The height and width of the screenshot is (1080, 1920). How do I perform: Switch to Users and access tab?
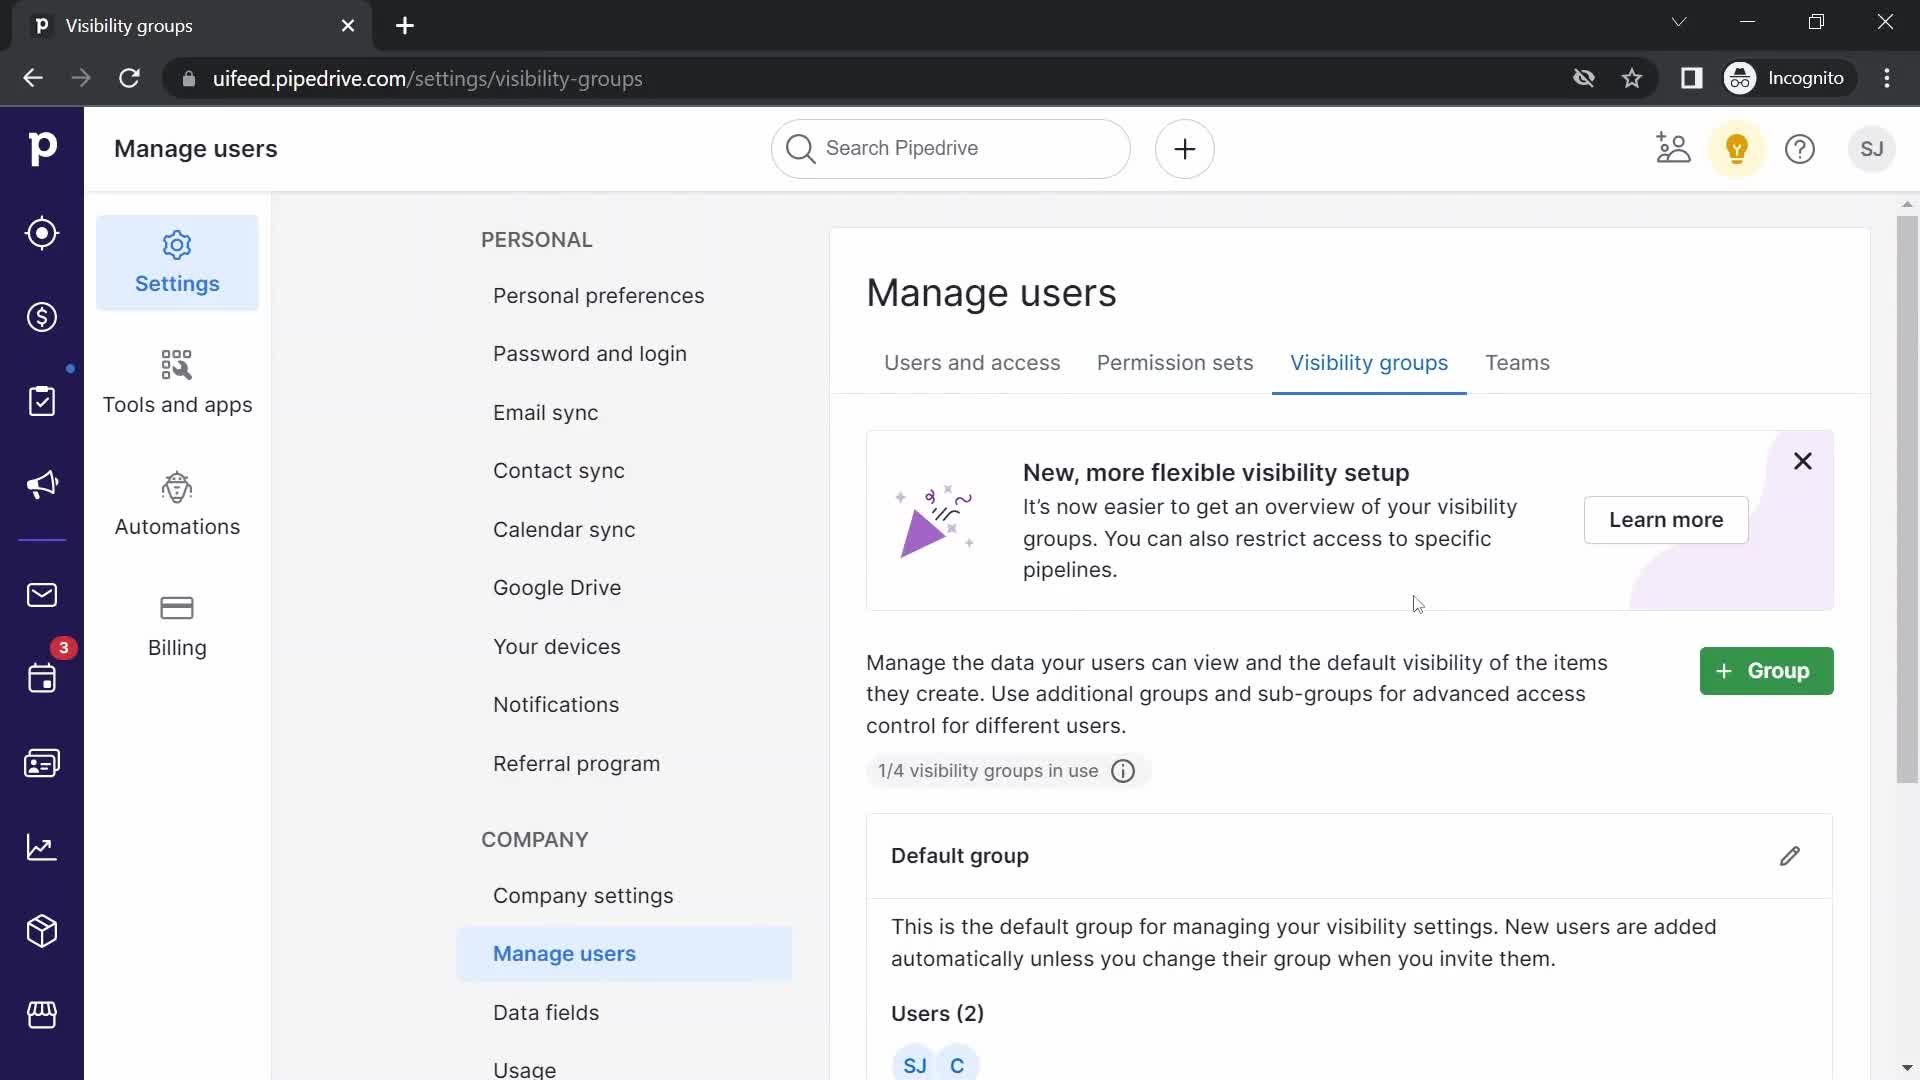click(x=973, y=363)
